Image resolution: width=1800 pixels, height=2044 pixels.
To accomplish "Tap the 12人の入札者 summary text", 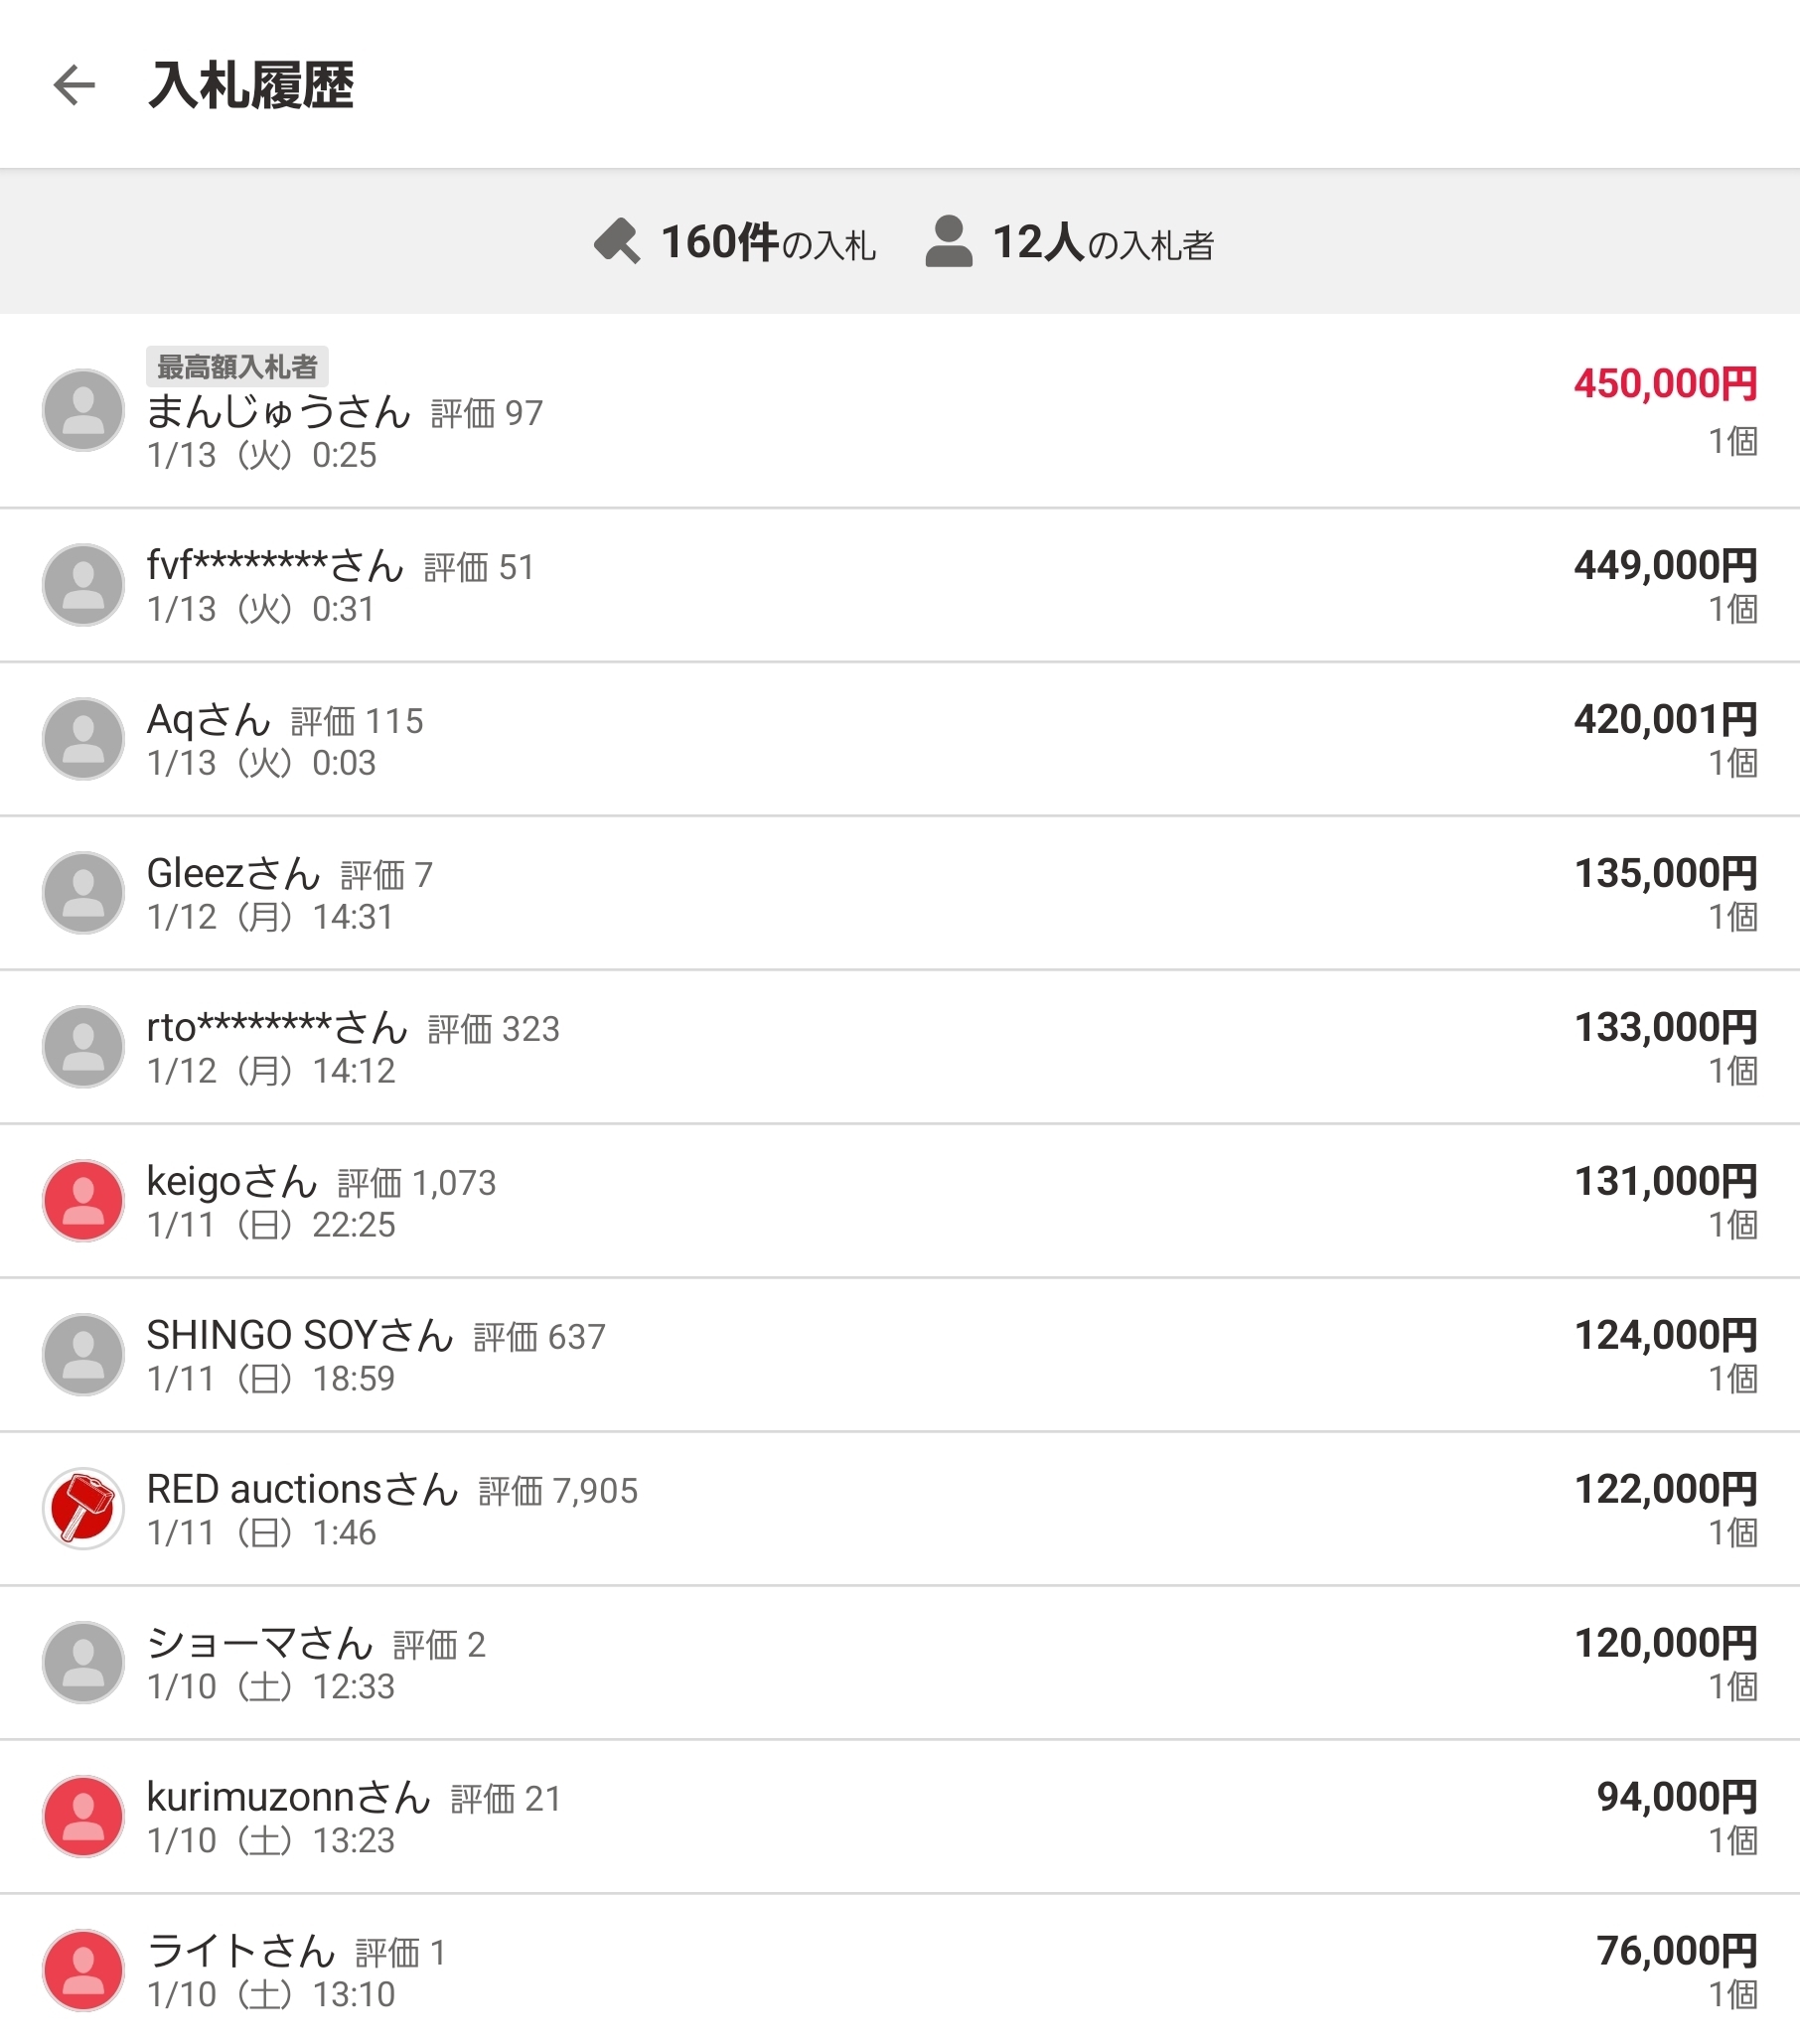I will pos(1103,243).
